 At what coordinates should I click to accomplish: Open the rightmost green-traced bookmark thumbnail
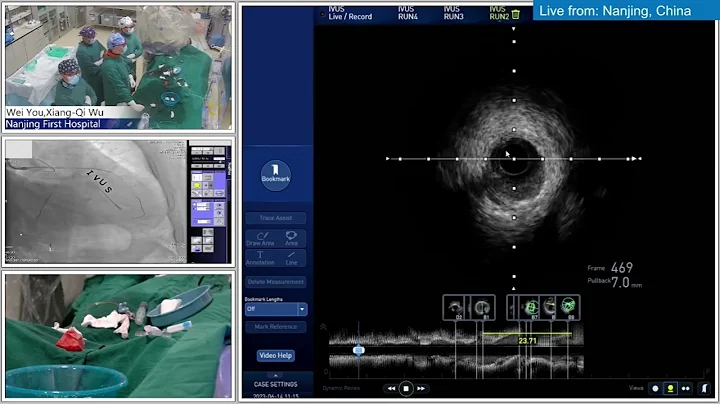point(568,307)
